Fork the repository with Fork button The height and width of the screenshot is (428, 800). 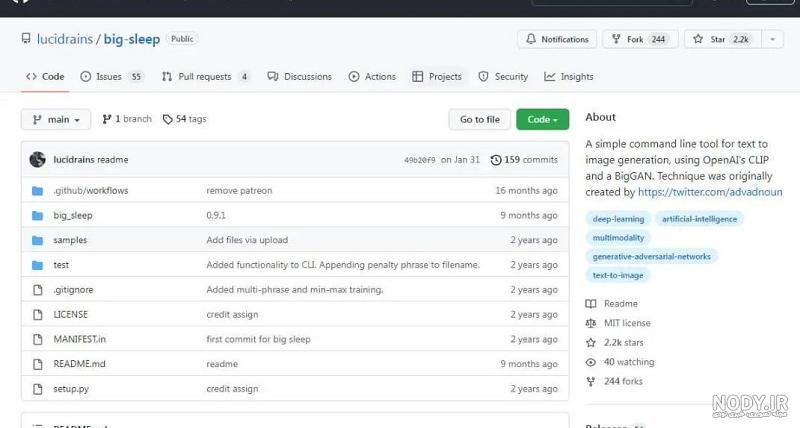[x=640, y=39]
